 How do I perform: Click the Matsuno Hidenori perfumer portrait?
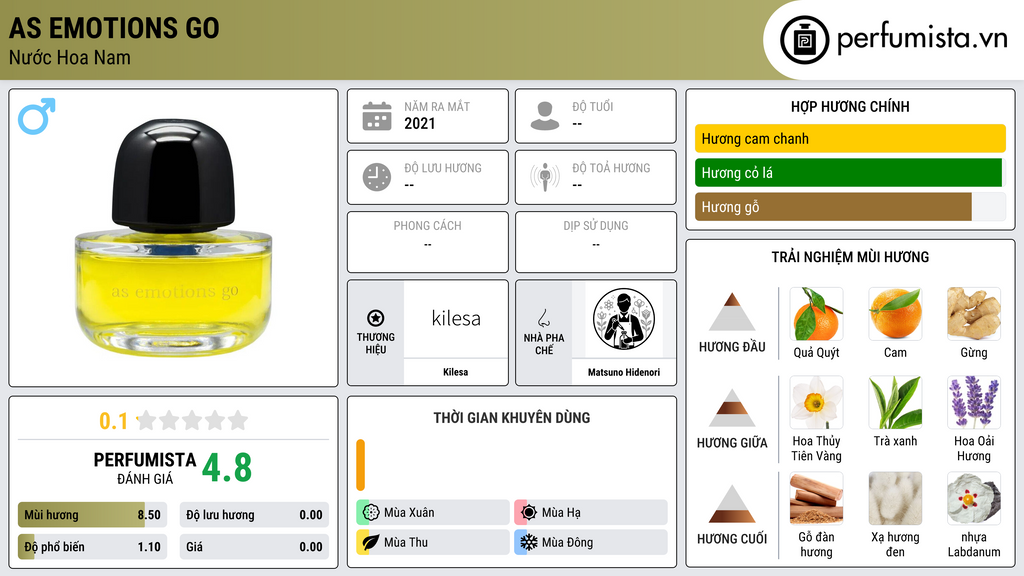[x=624, y=319]
